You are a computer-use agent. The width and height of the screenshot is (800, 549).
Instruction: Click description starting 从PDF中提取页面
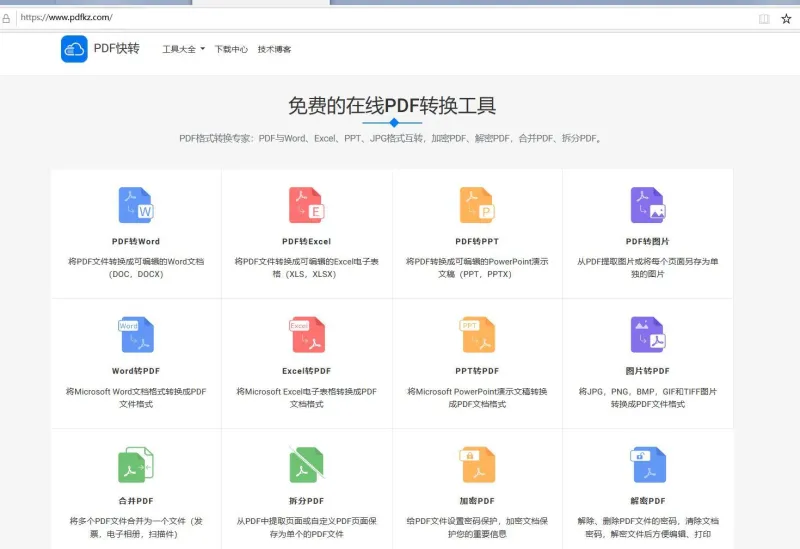pyautogui.click(x=307, y=528)
